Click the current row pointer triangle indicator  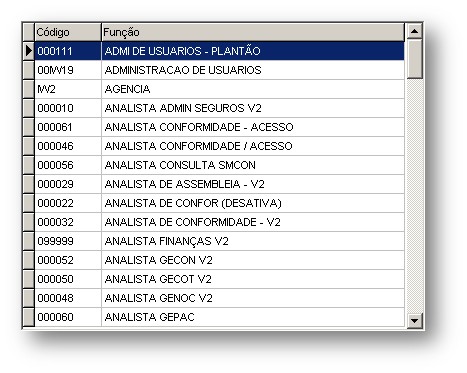click(x=29, y=51)
